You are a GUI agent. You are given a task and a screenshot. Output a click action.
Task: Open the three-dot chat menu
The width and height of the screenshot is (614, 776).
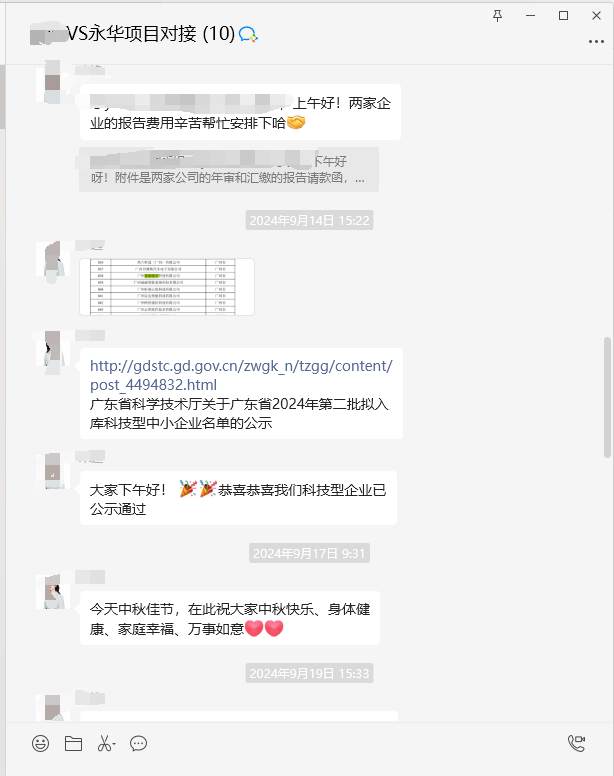coord(596,42)
